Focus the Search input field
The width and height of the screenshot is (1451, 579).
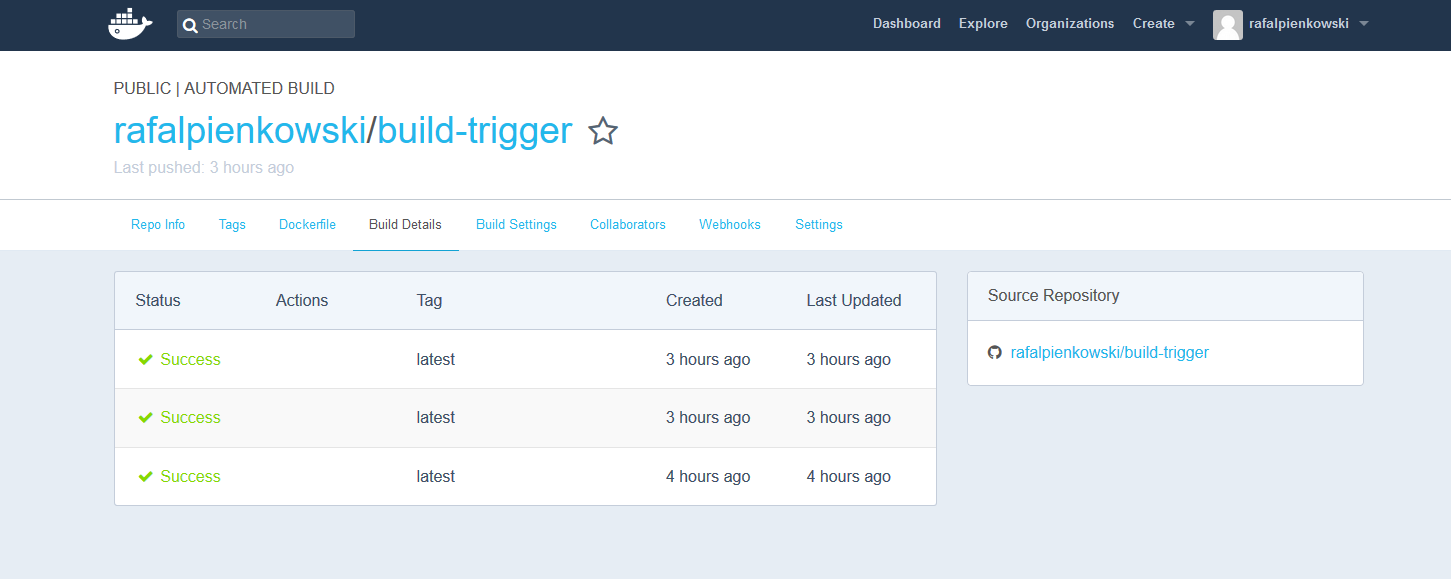click(x=266, y=24)
